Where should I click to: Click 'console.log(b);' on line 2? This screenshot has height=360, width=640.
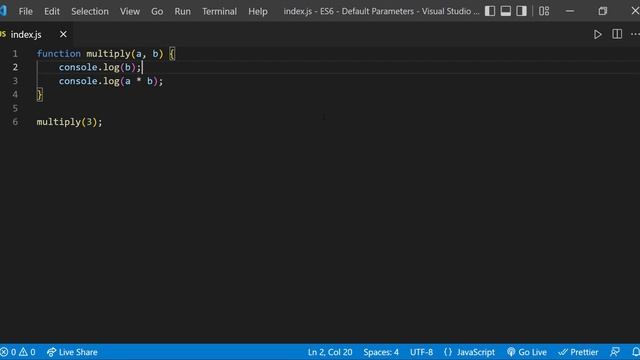coord(100,67)
